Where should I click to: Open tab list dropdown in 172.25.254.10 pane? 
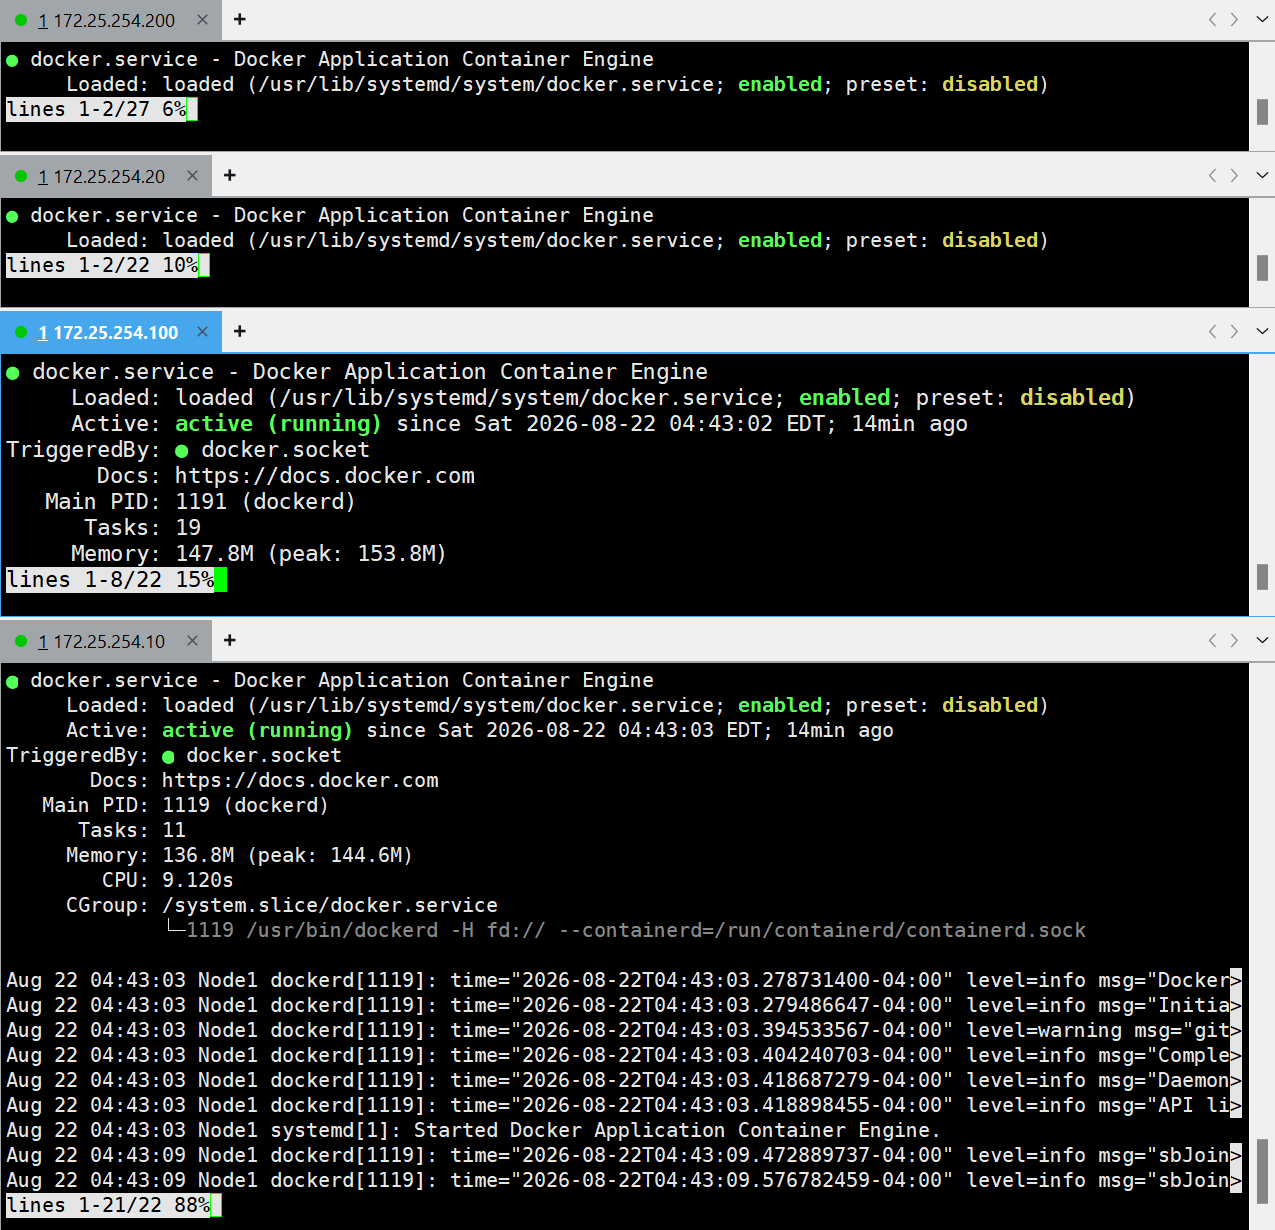1262,640
